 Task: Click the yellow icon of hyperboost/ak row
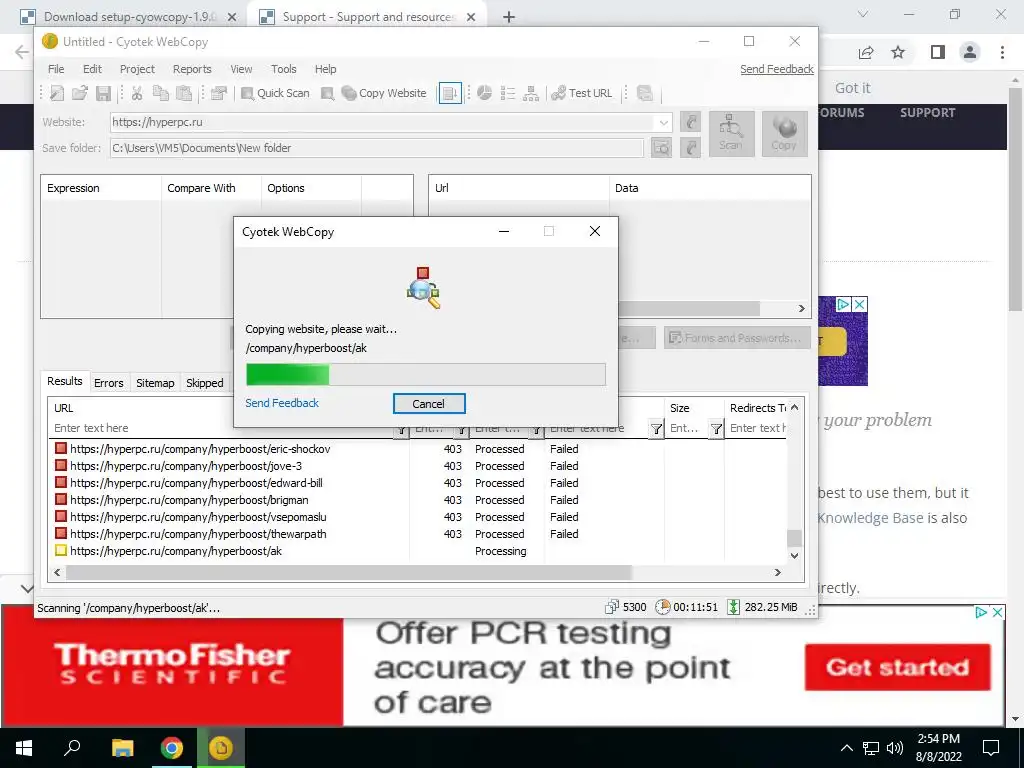tap(61, 551)
